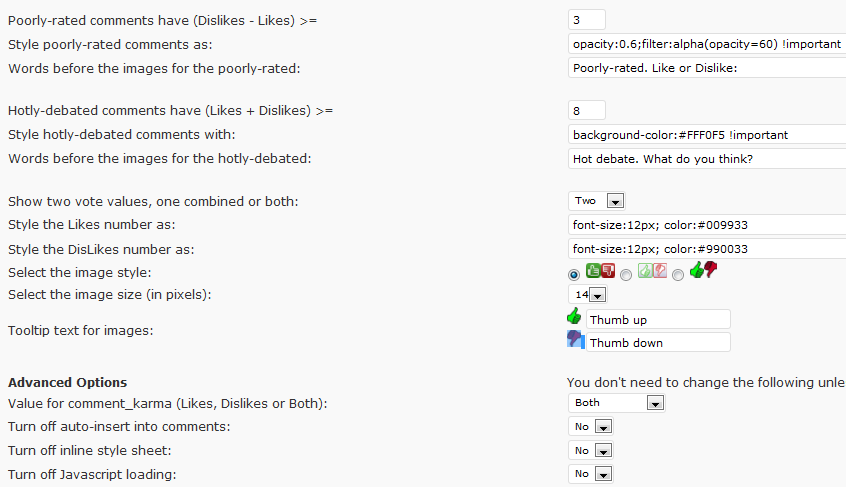846x487 pixels.
Task: Click the solid red thumbs-down box icon
Action: 608,270
